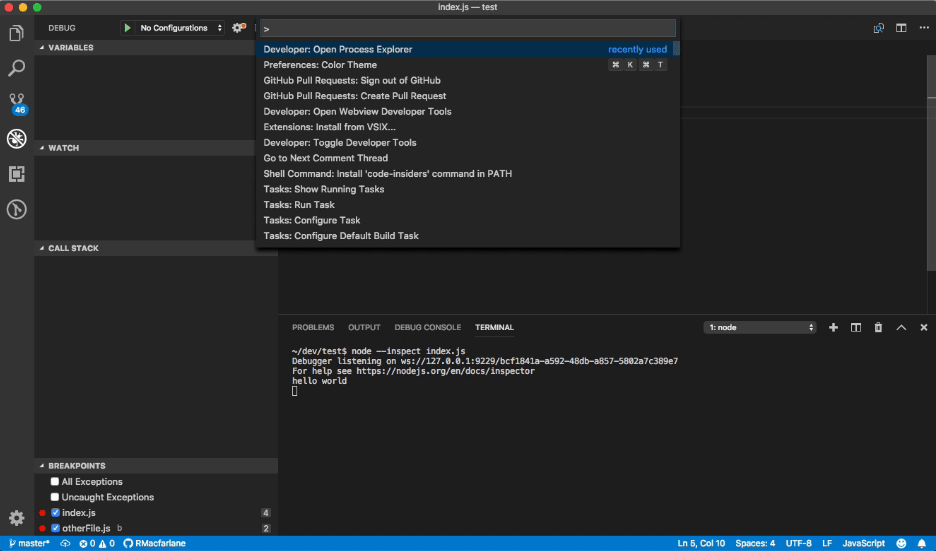Open launch.json via debug gear icon
The image size is (936, 551).
[x=238, y=28]
